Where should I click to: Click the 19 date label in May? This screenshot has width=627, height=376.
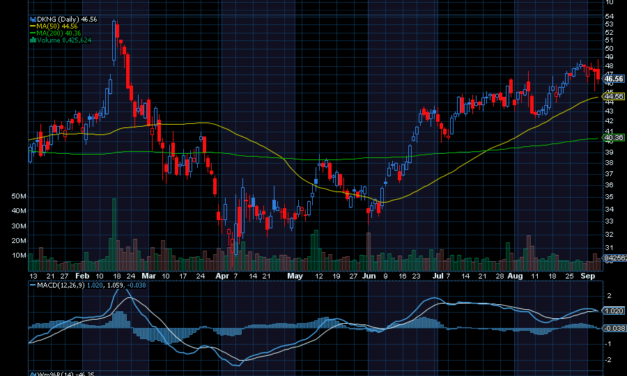tap(336, 276)
